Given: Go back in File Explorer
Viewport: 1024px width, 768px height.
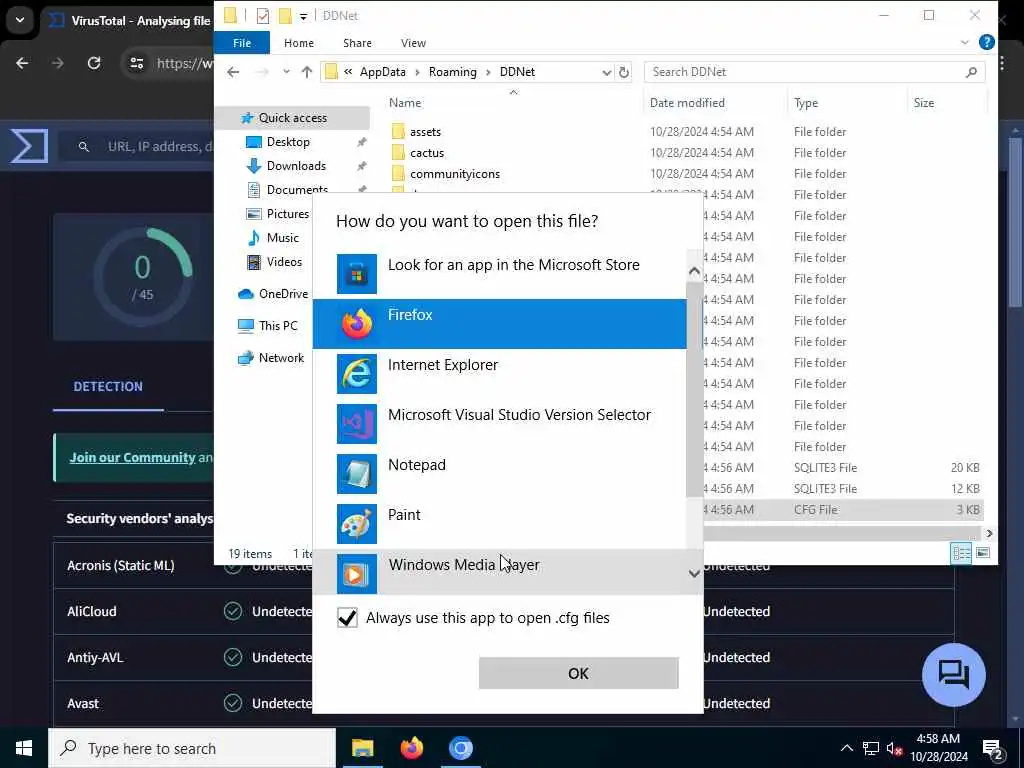Looking at the screenshot, I should [233, 72].
